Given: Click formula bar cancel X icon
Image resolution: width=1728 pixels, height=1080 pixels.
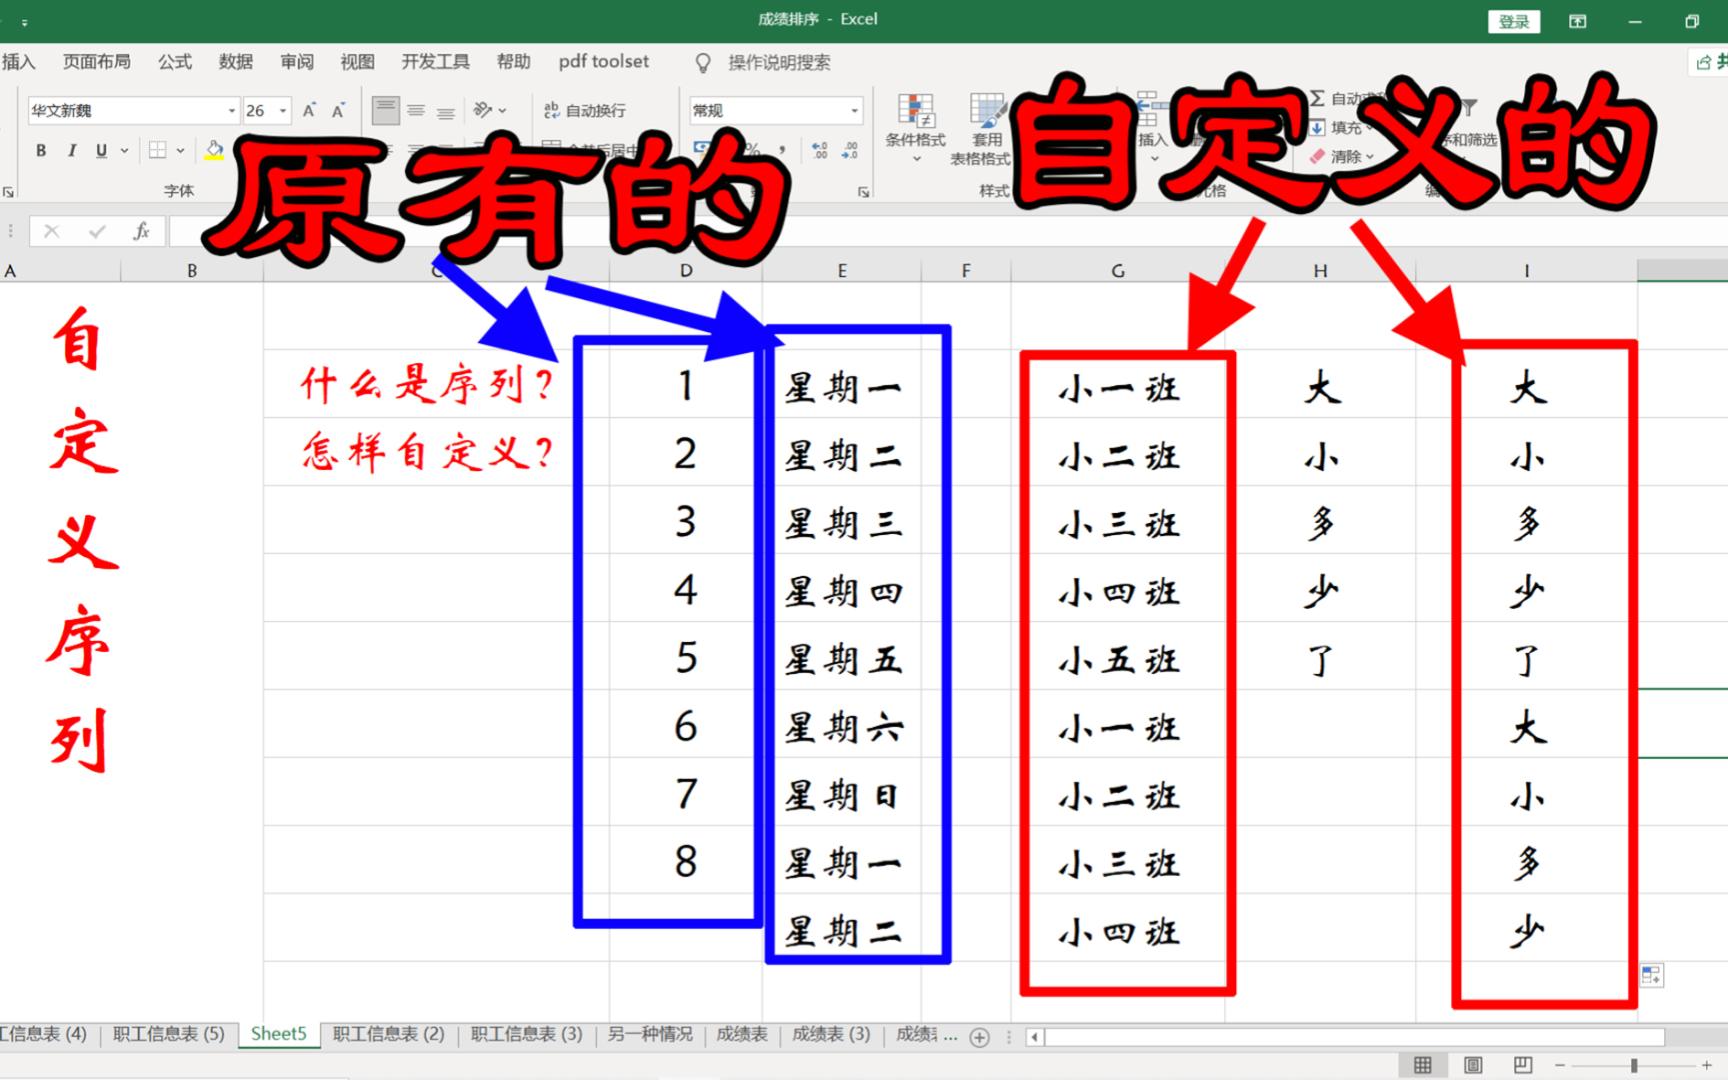Looking at the screenshot, I should click(52, 231).
